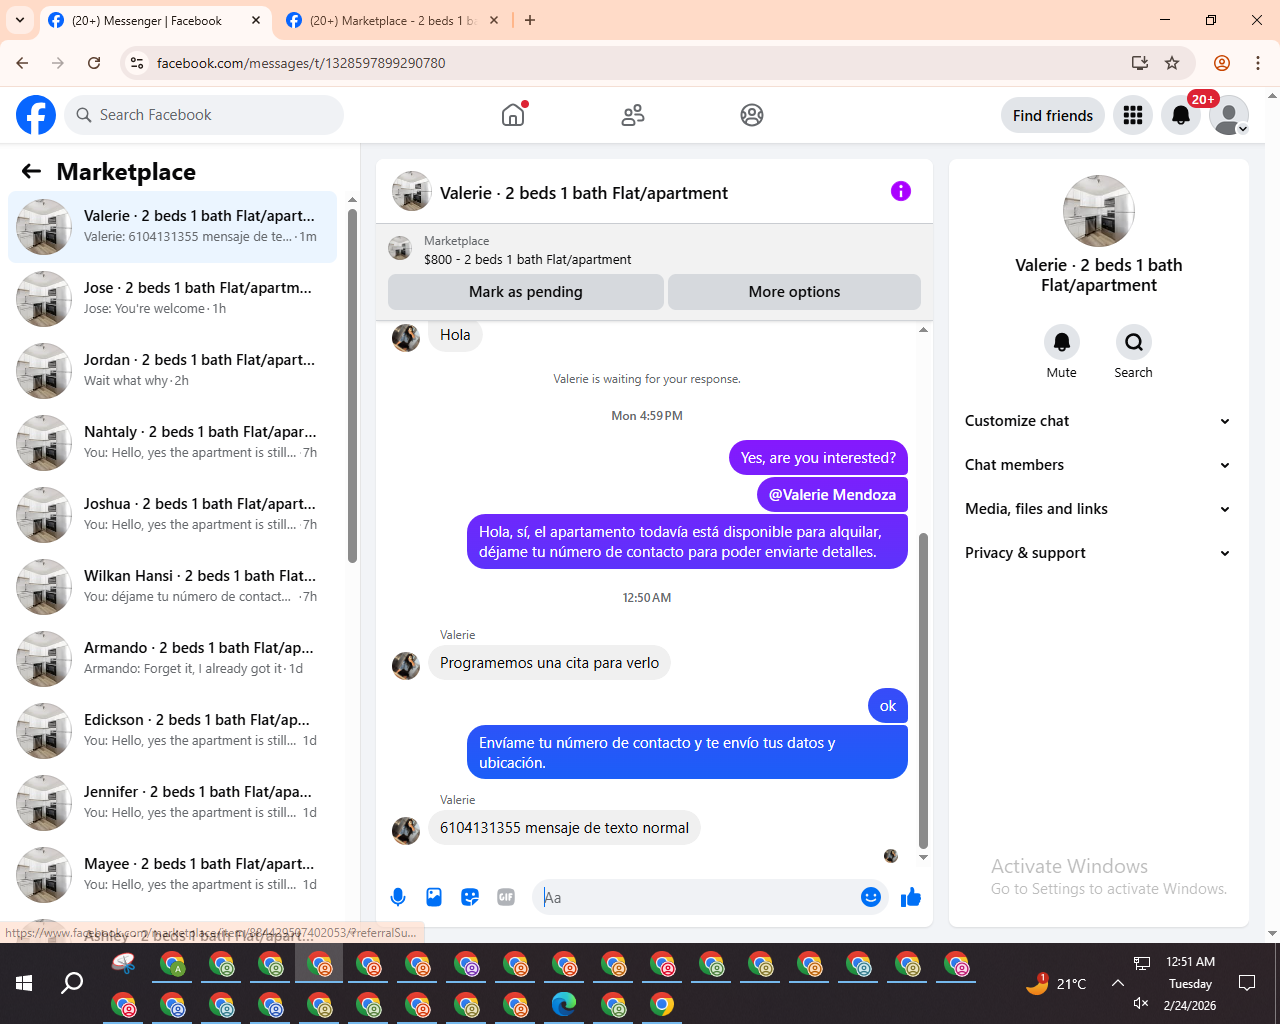
Task: Open Windows notification center icon
Action: click(x=1247, y=983)
